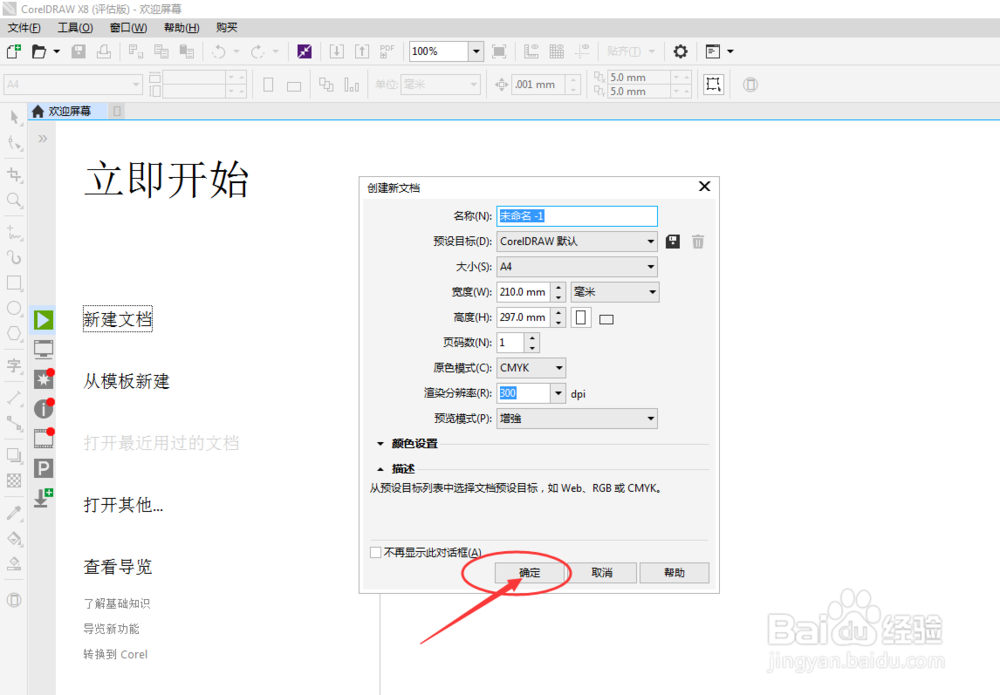This screenshot has height=695, width=1000.
Task: Save the preset with the floppy disk icon in the dialog
Action: coord(673,242)
